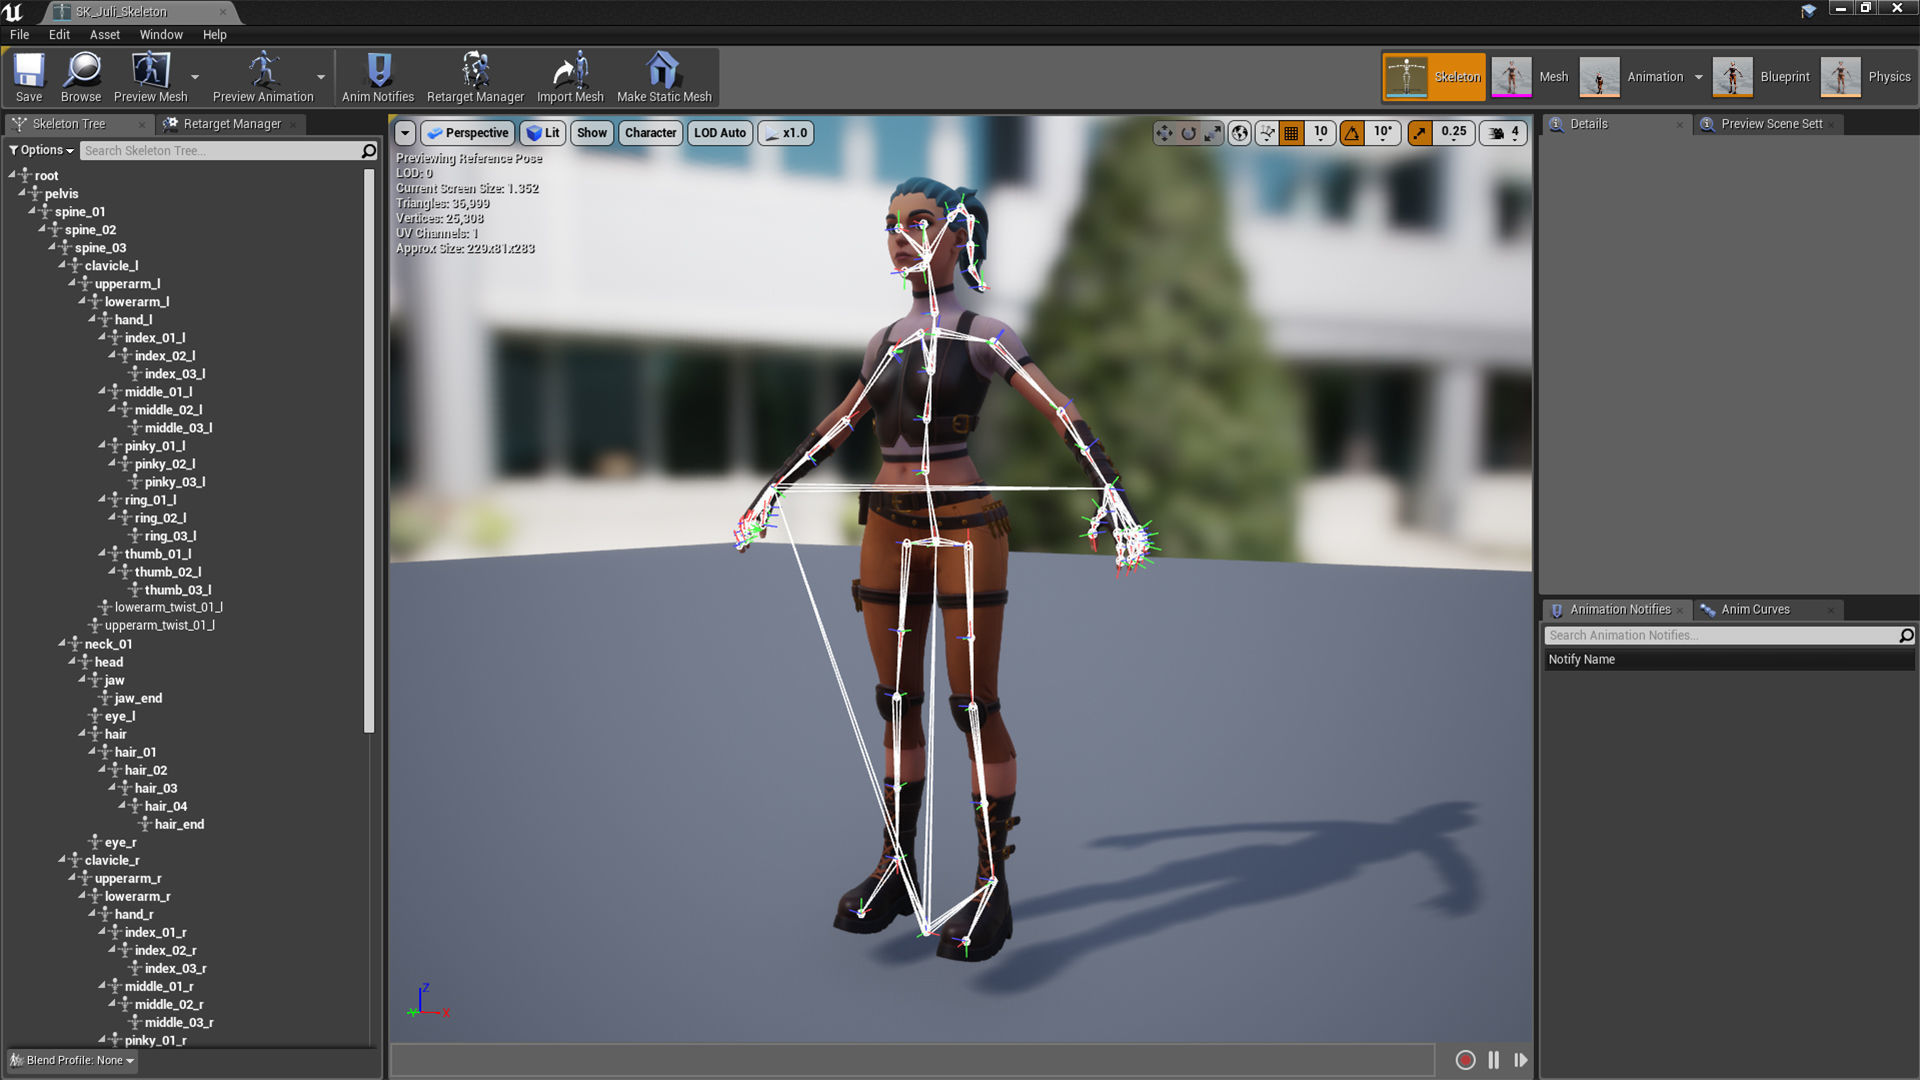This screenshot has height=1080, width=1920.
Task: Open the Perspective view dropdown
Action: pyautogui.click(x=467, y=132)
